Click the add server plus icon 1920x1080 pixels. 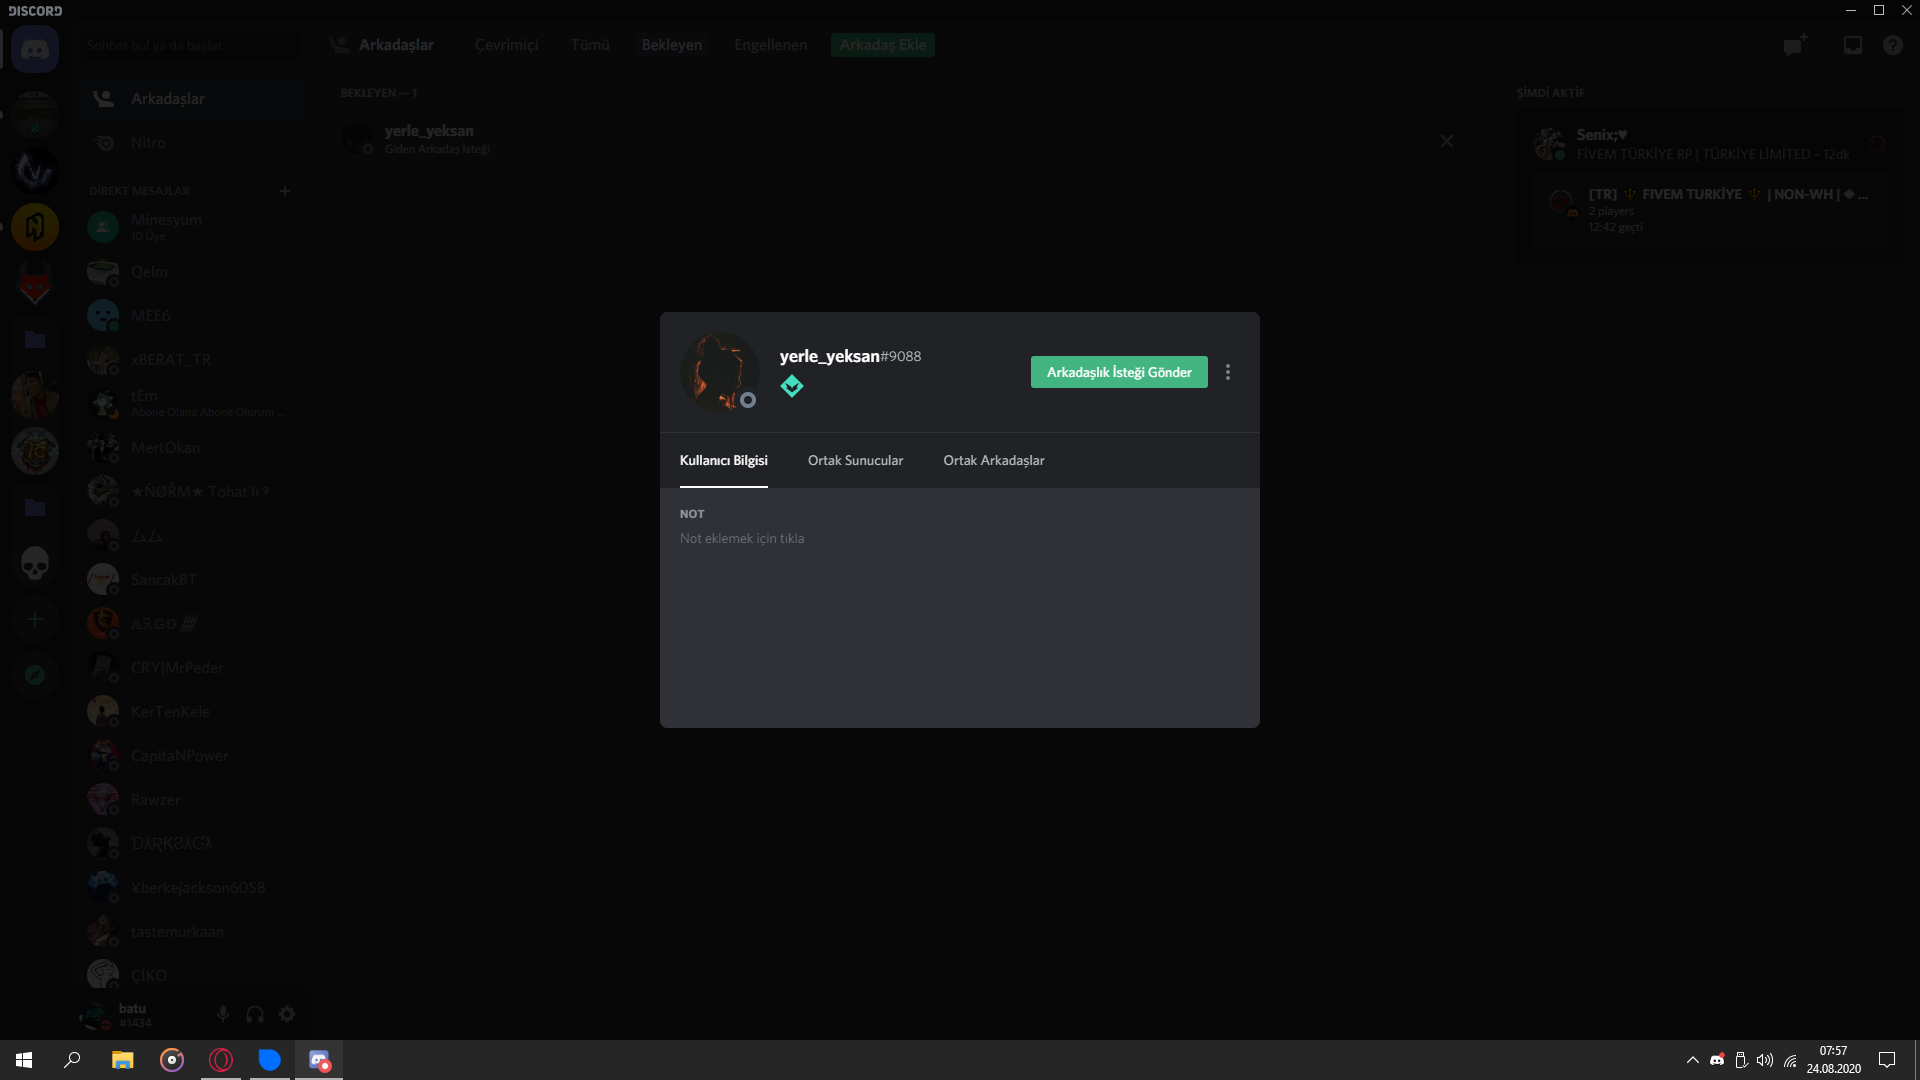35,619
